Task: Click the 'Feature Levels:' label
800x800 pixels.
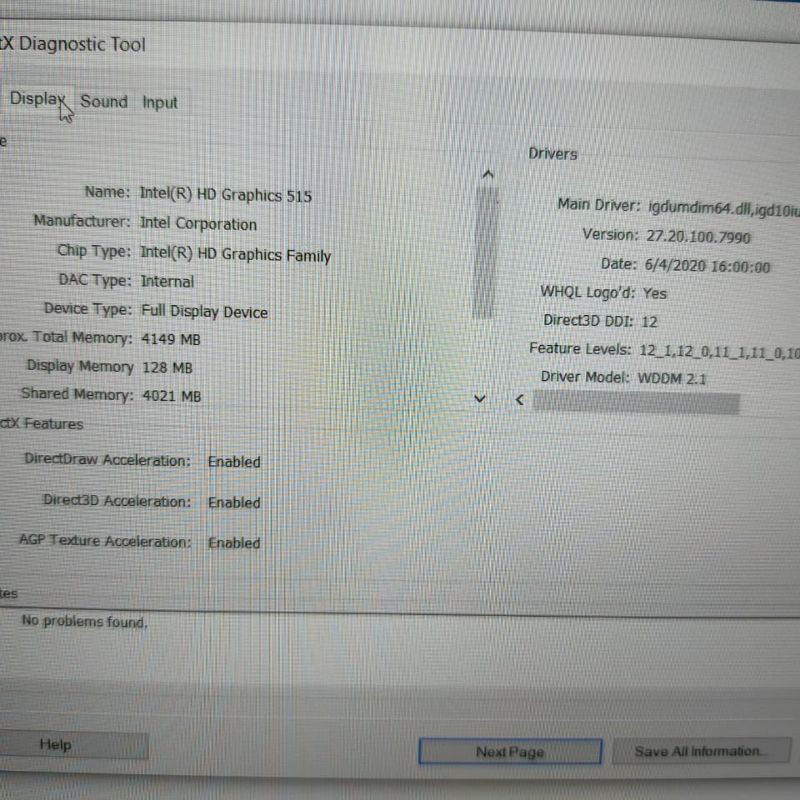Action: click(x=580, y=348)
